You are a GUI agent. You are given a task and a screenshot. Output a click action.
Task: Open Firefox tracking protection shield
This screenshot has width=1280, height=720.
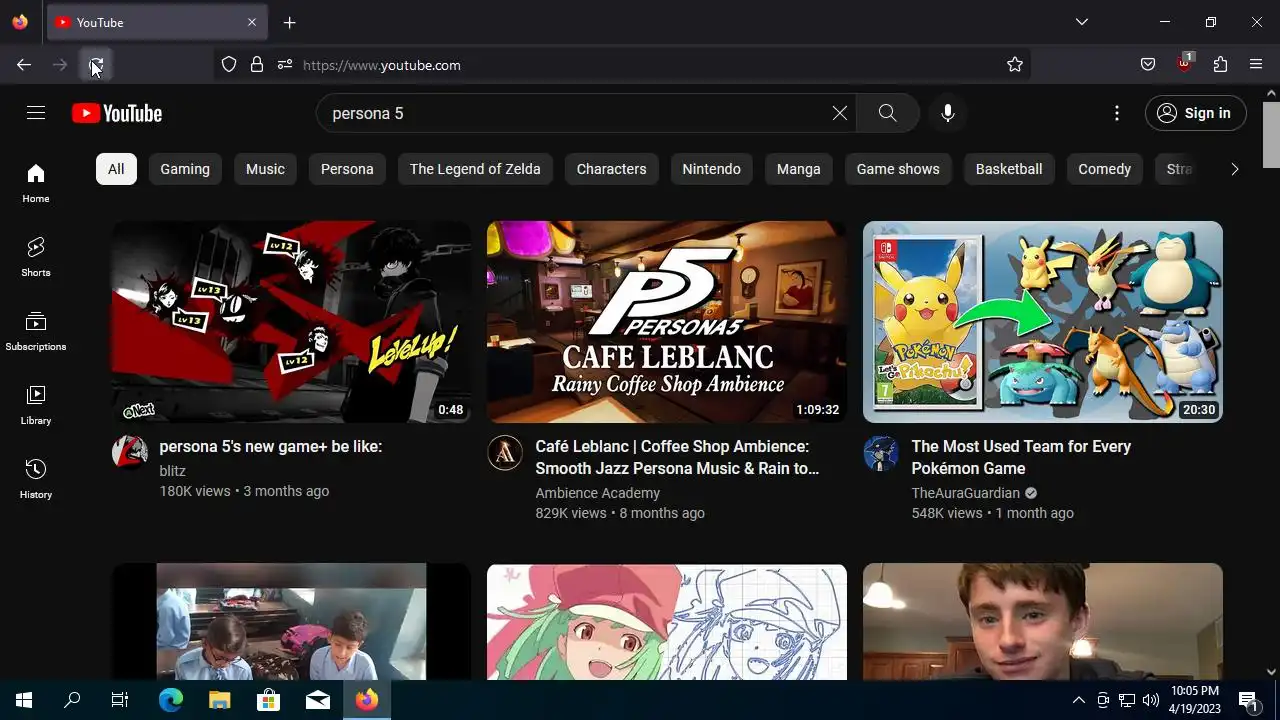click(x=229, y=65)
